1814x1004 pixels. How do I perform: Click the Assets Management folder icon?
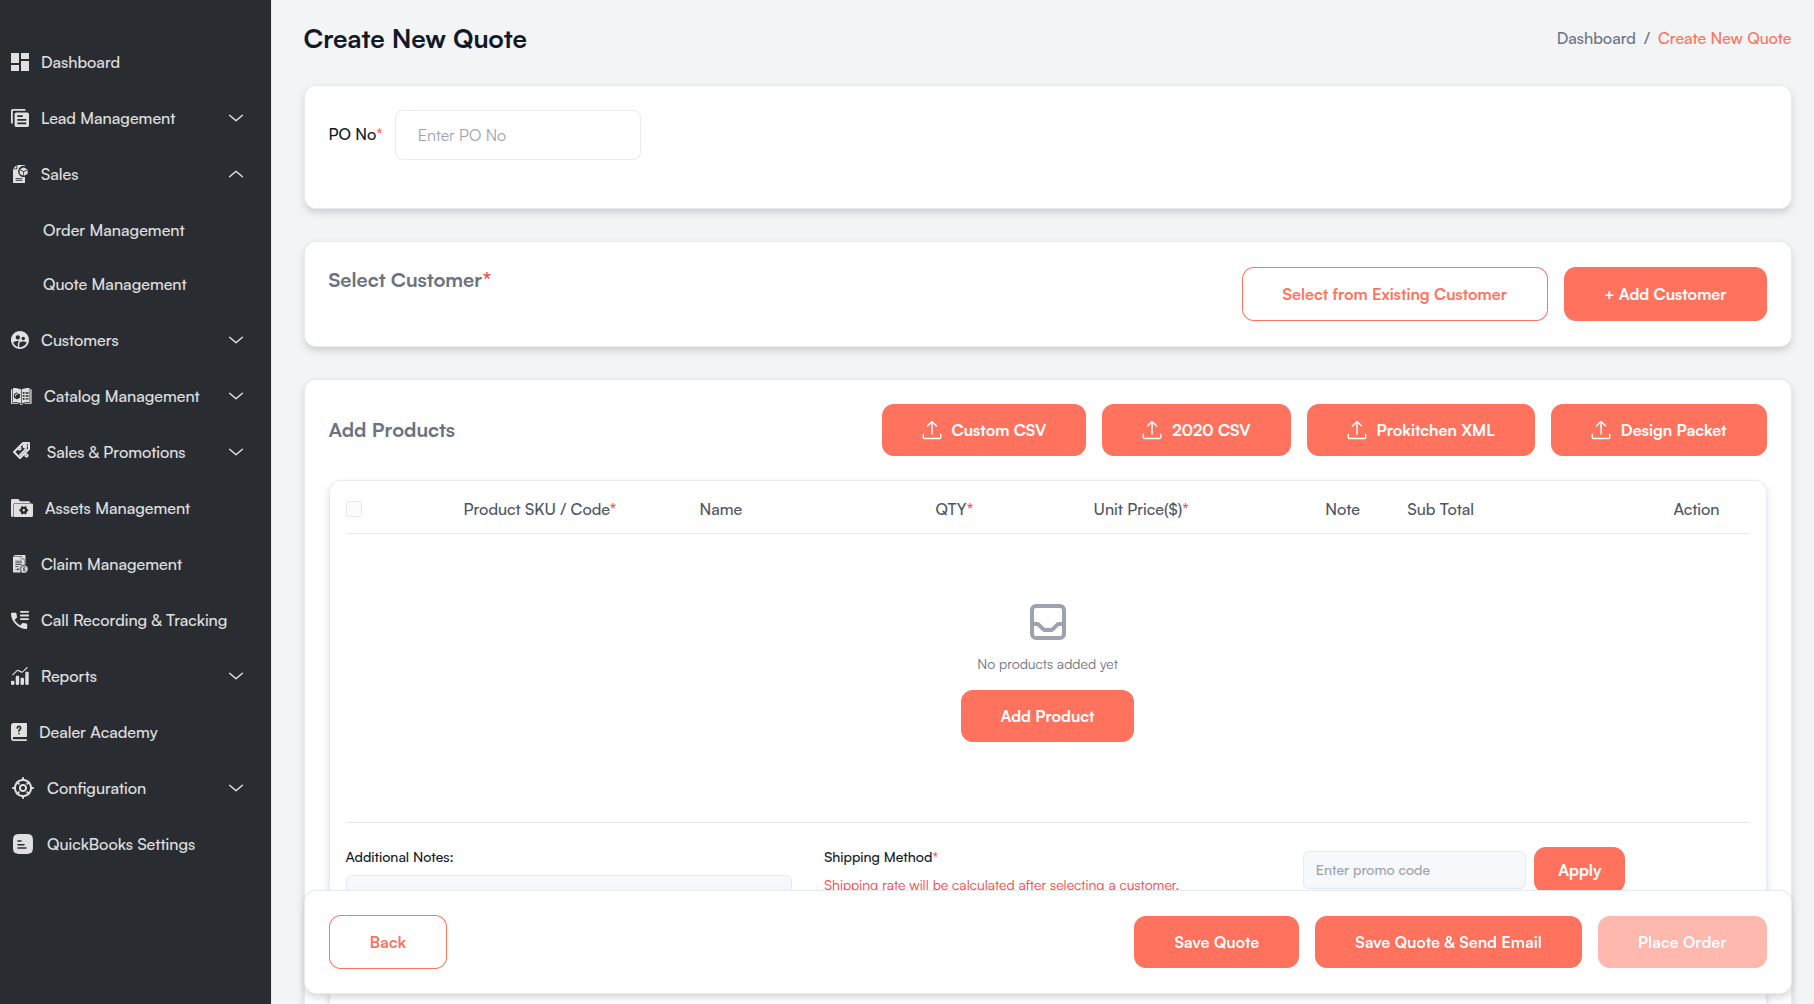pos(22,508)
